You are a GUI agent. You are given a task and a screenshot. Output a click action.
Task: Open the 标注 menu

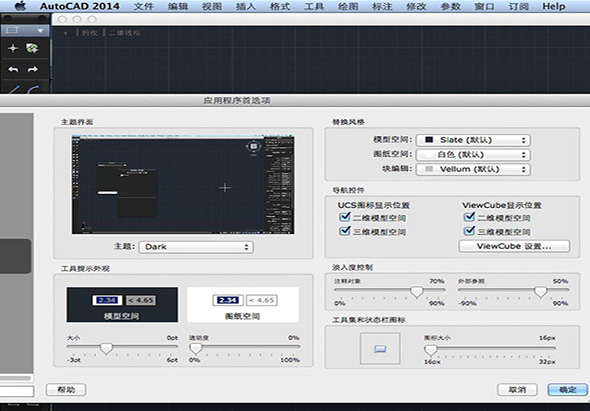click(x=382, y=6)
